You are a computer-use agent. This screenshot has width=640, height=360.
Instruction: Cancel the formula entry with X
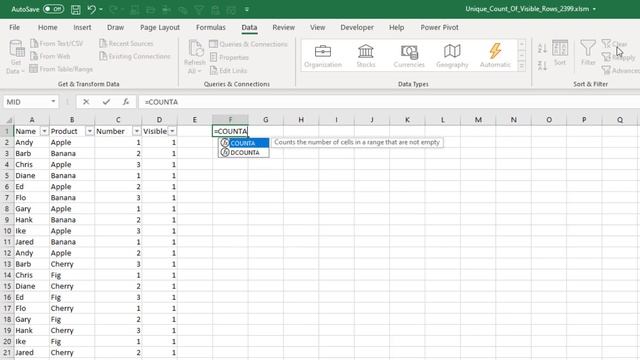point(86,102)
